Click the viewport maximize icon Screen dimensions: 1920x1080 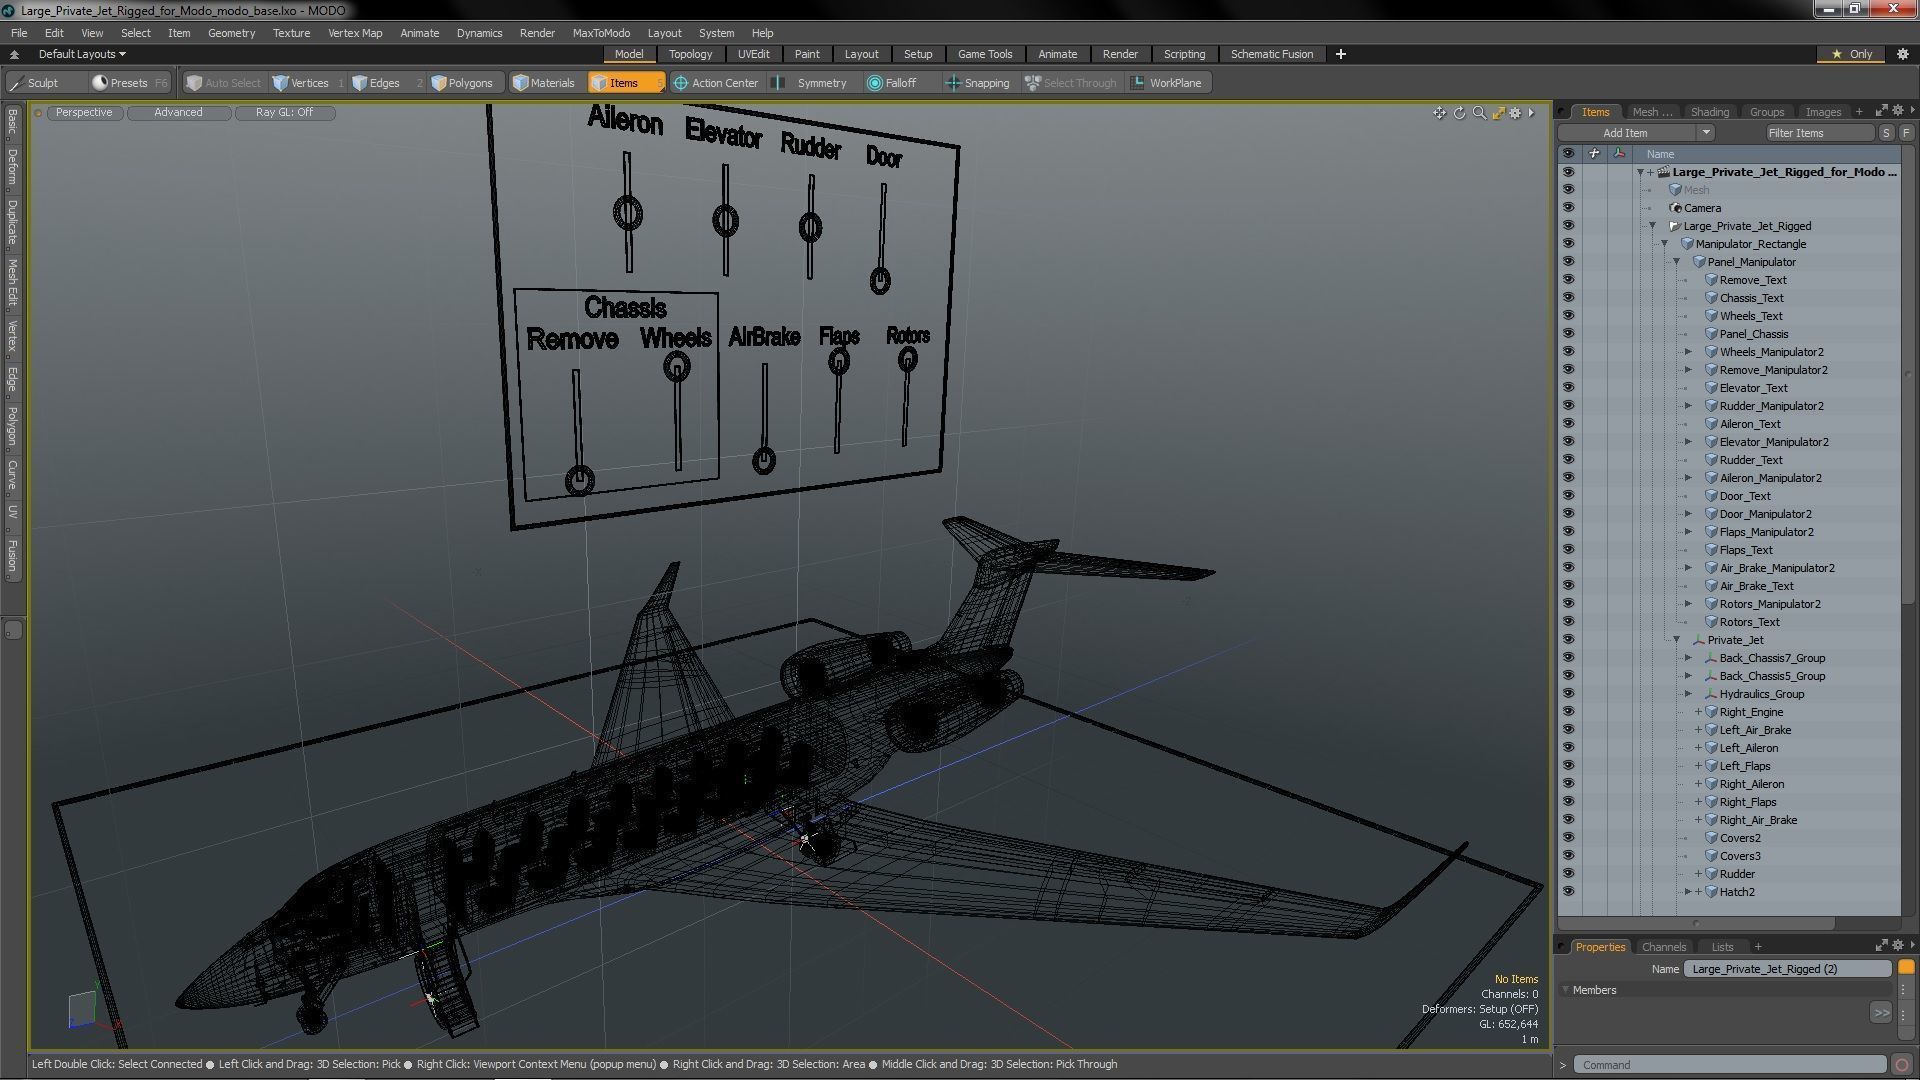point(1498,113)
